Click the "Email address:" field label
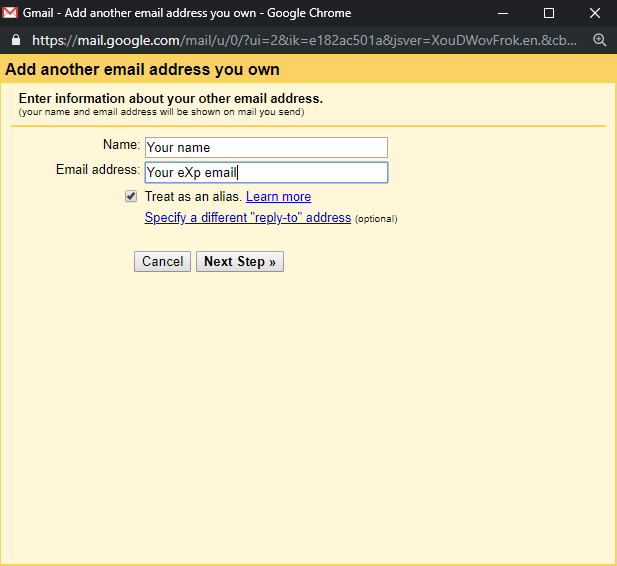The image size is (617, 566). pyautogui.click(x=98, y=169)
